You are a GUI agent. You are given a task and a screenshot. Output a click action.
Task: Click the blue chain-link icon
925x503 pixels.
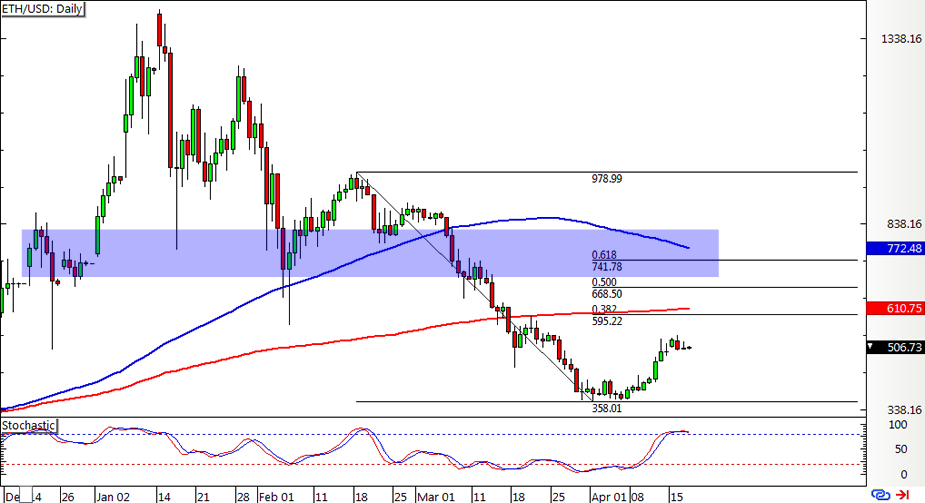coord(880,495)
